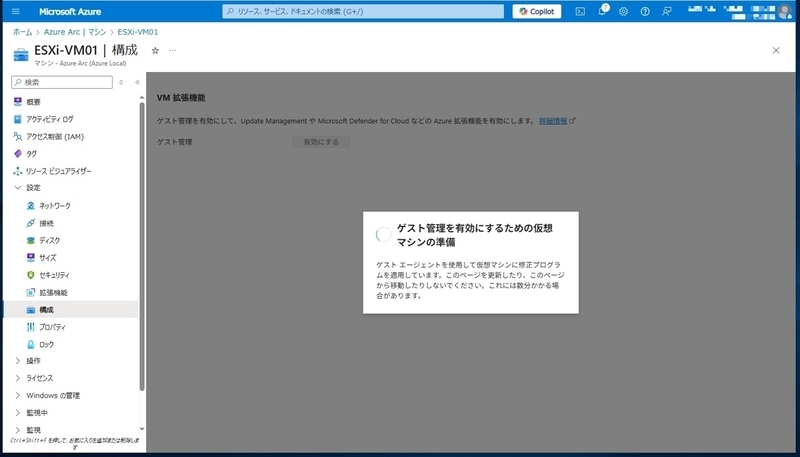Focus the resource search box in header
The image size is (800, 457).
(363, 11)
